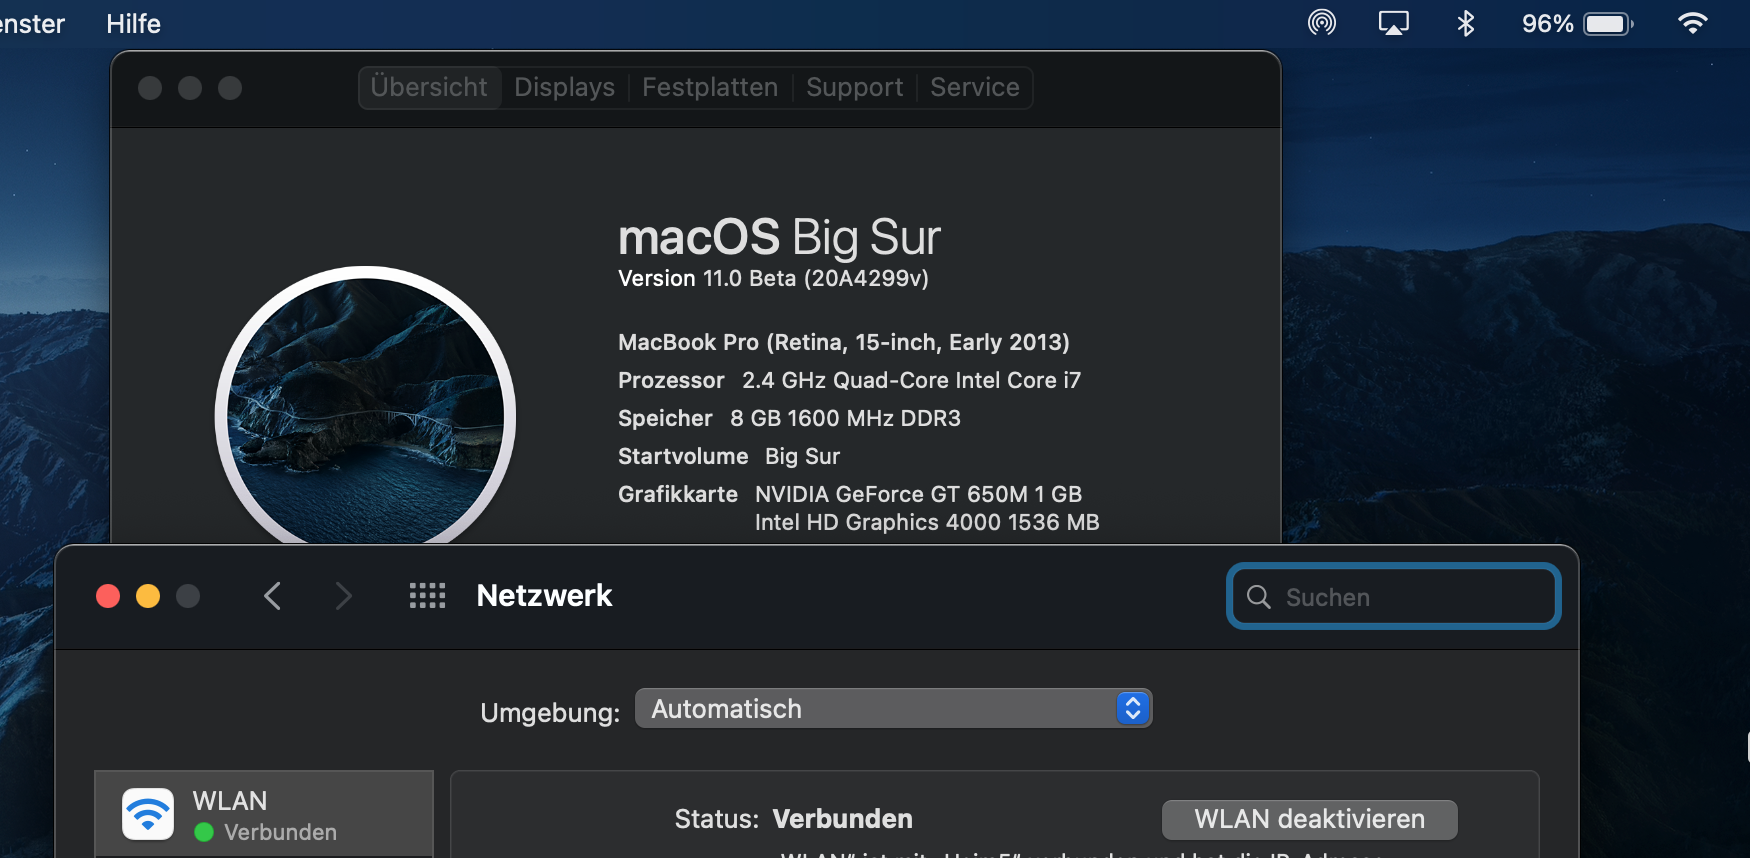Expand the Umgebung dropdown set to Automatisch

click(x=894, y=709)
